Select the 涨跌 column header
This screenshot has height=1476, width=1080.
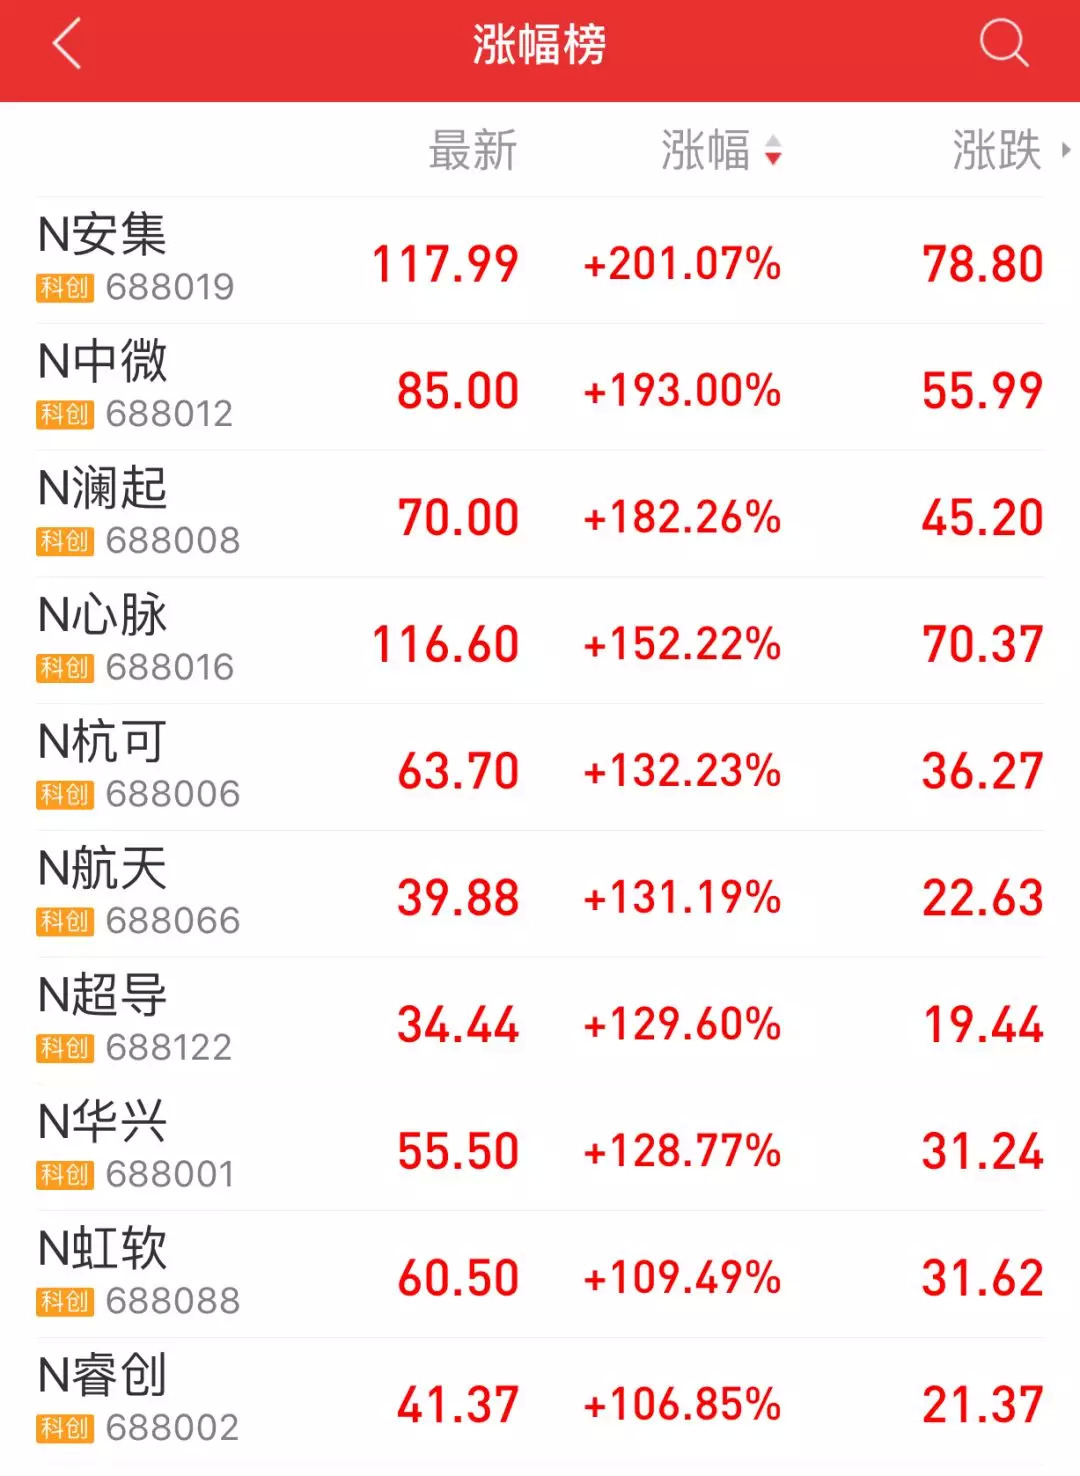tap(996, 151)
